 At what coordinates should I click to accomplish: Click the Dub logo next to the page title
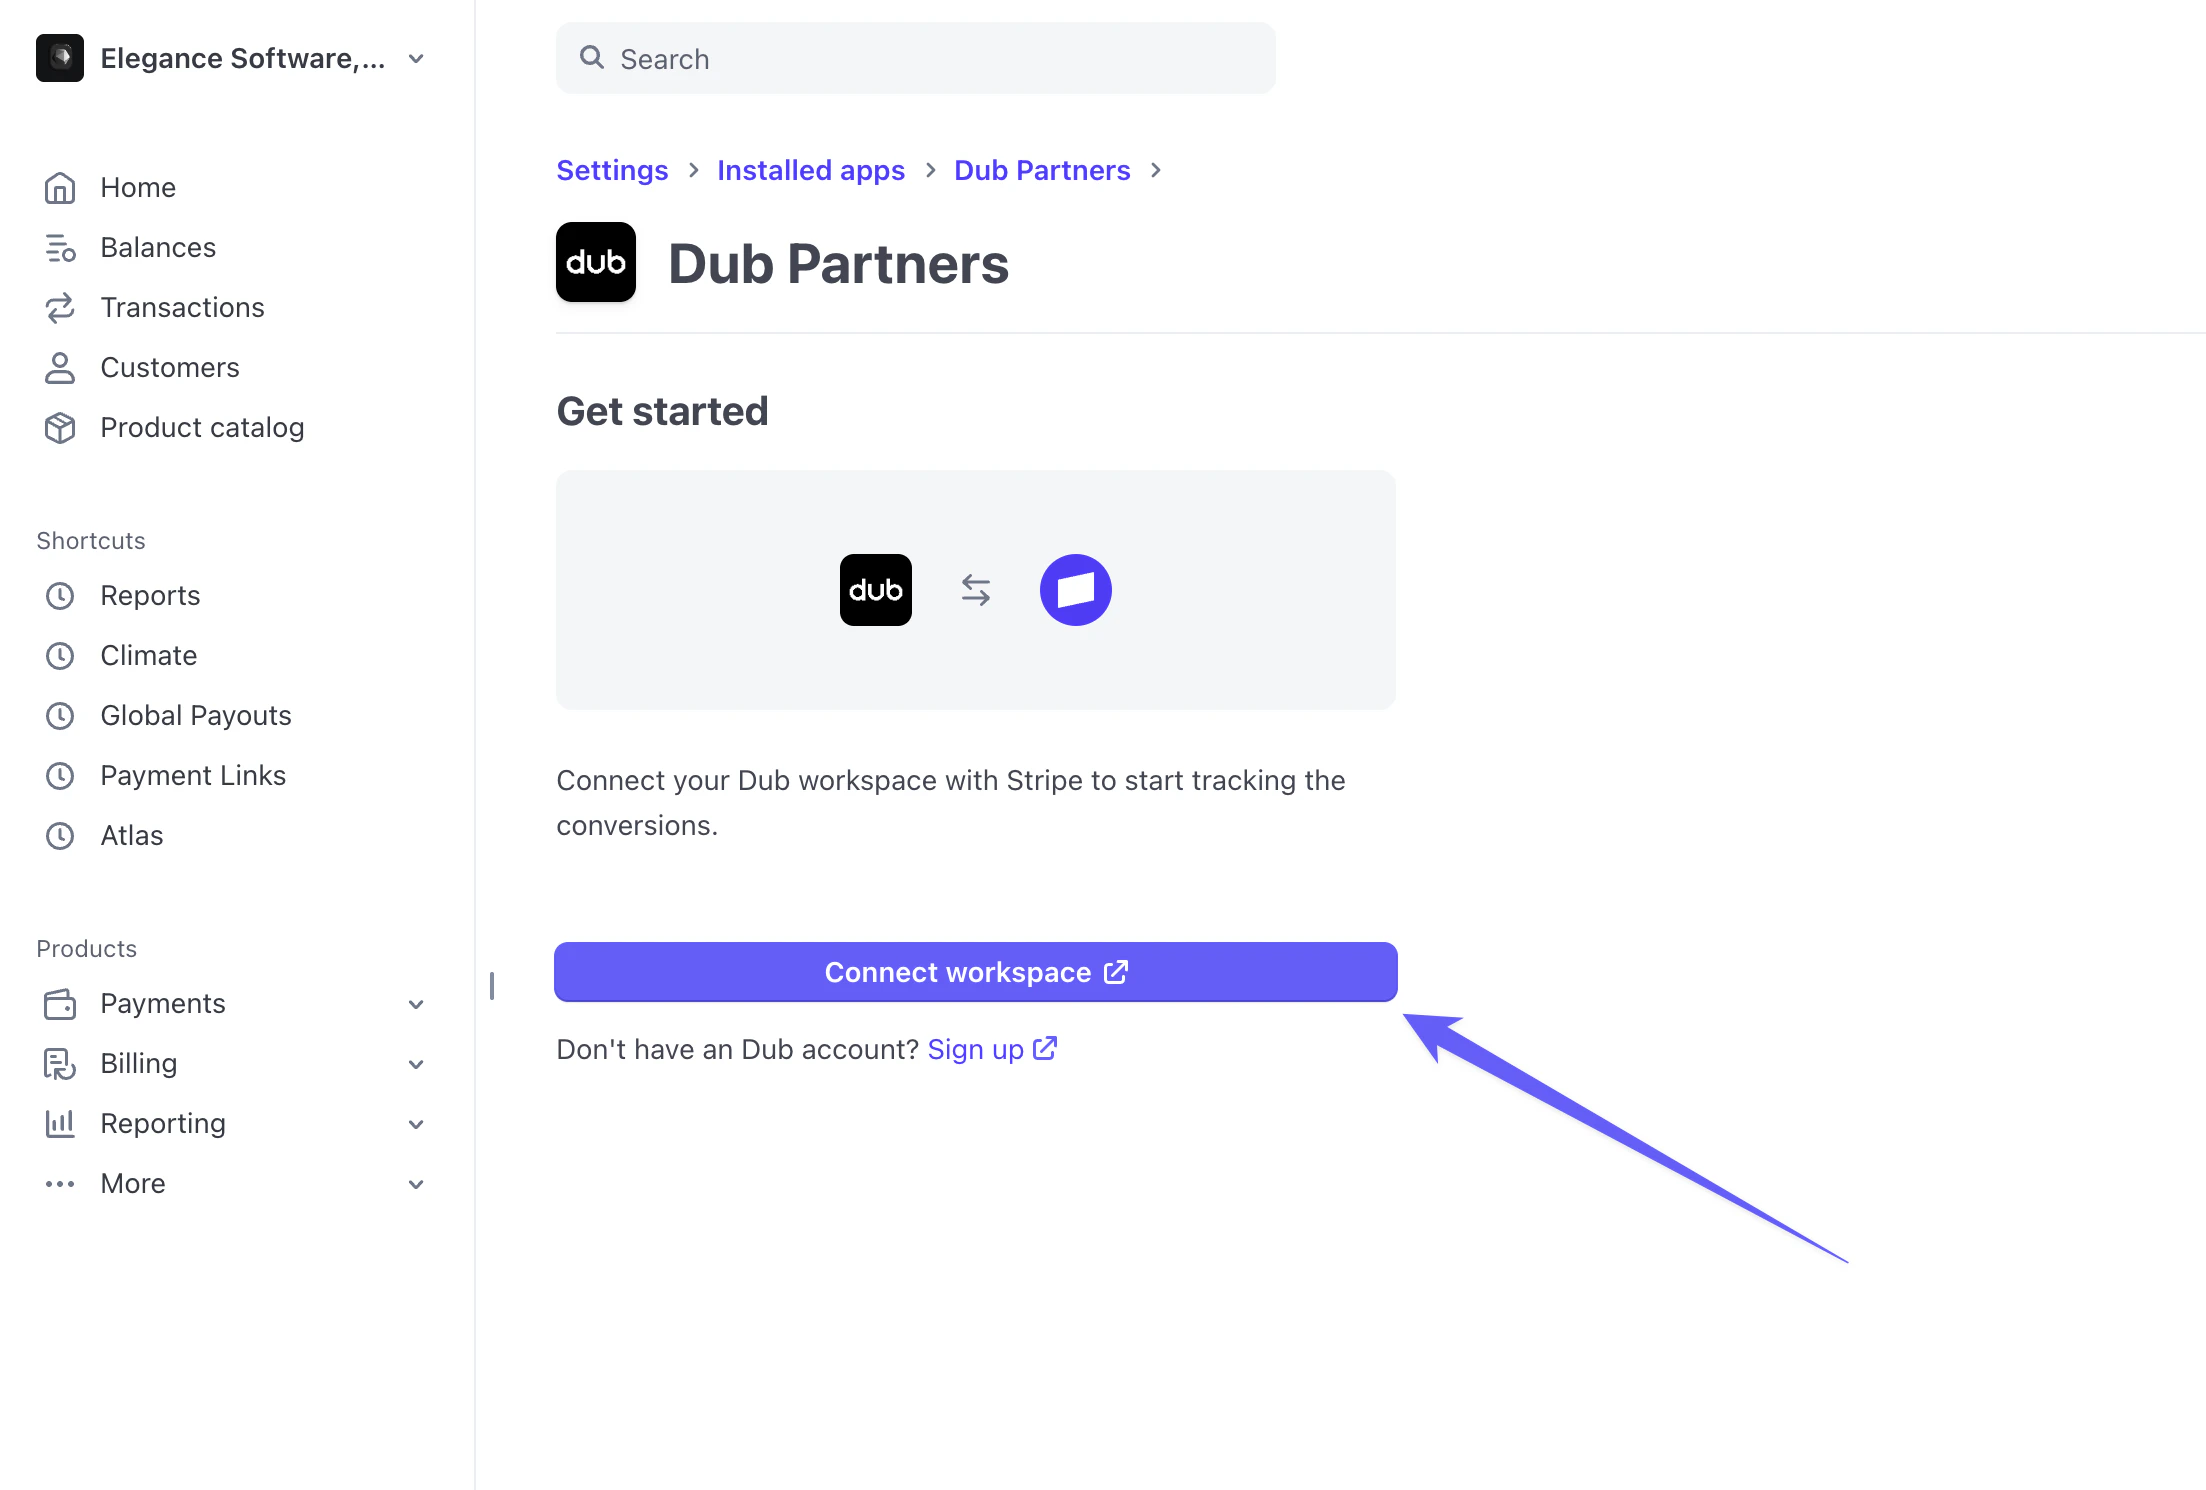click(595, 262)
